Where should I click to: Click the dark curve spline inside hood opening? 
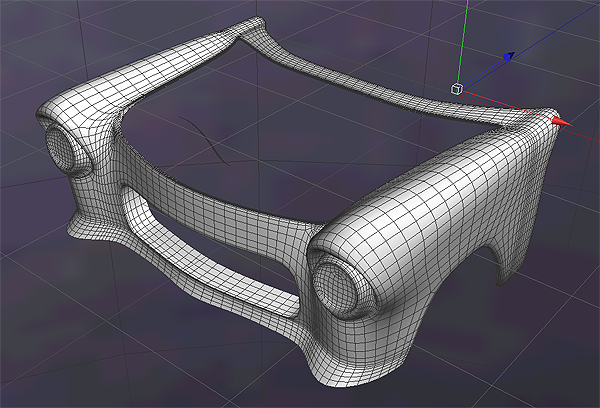[x=207, y=140]
